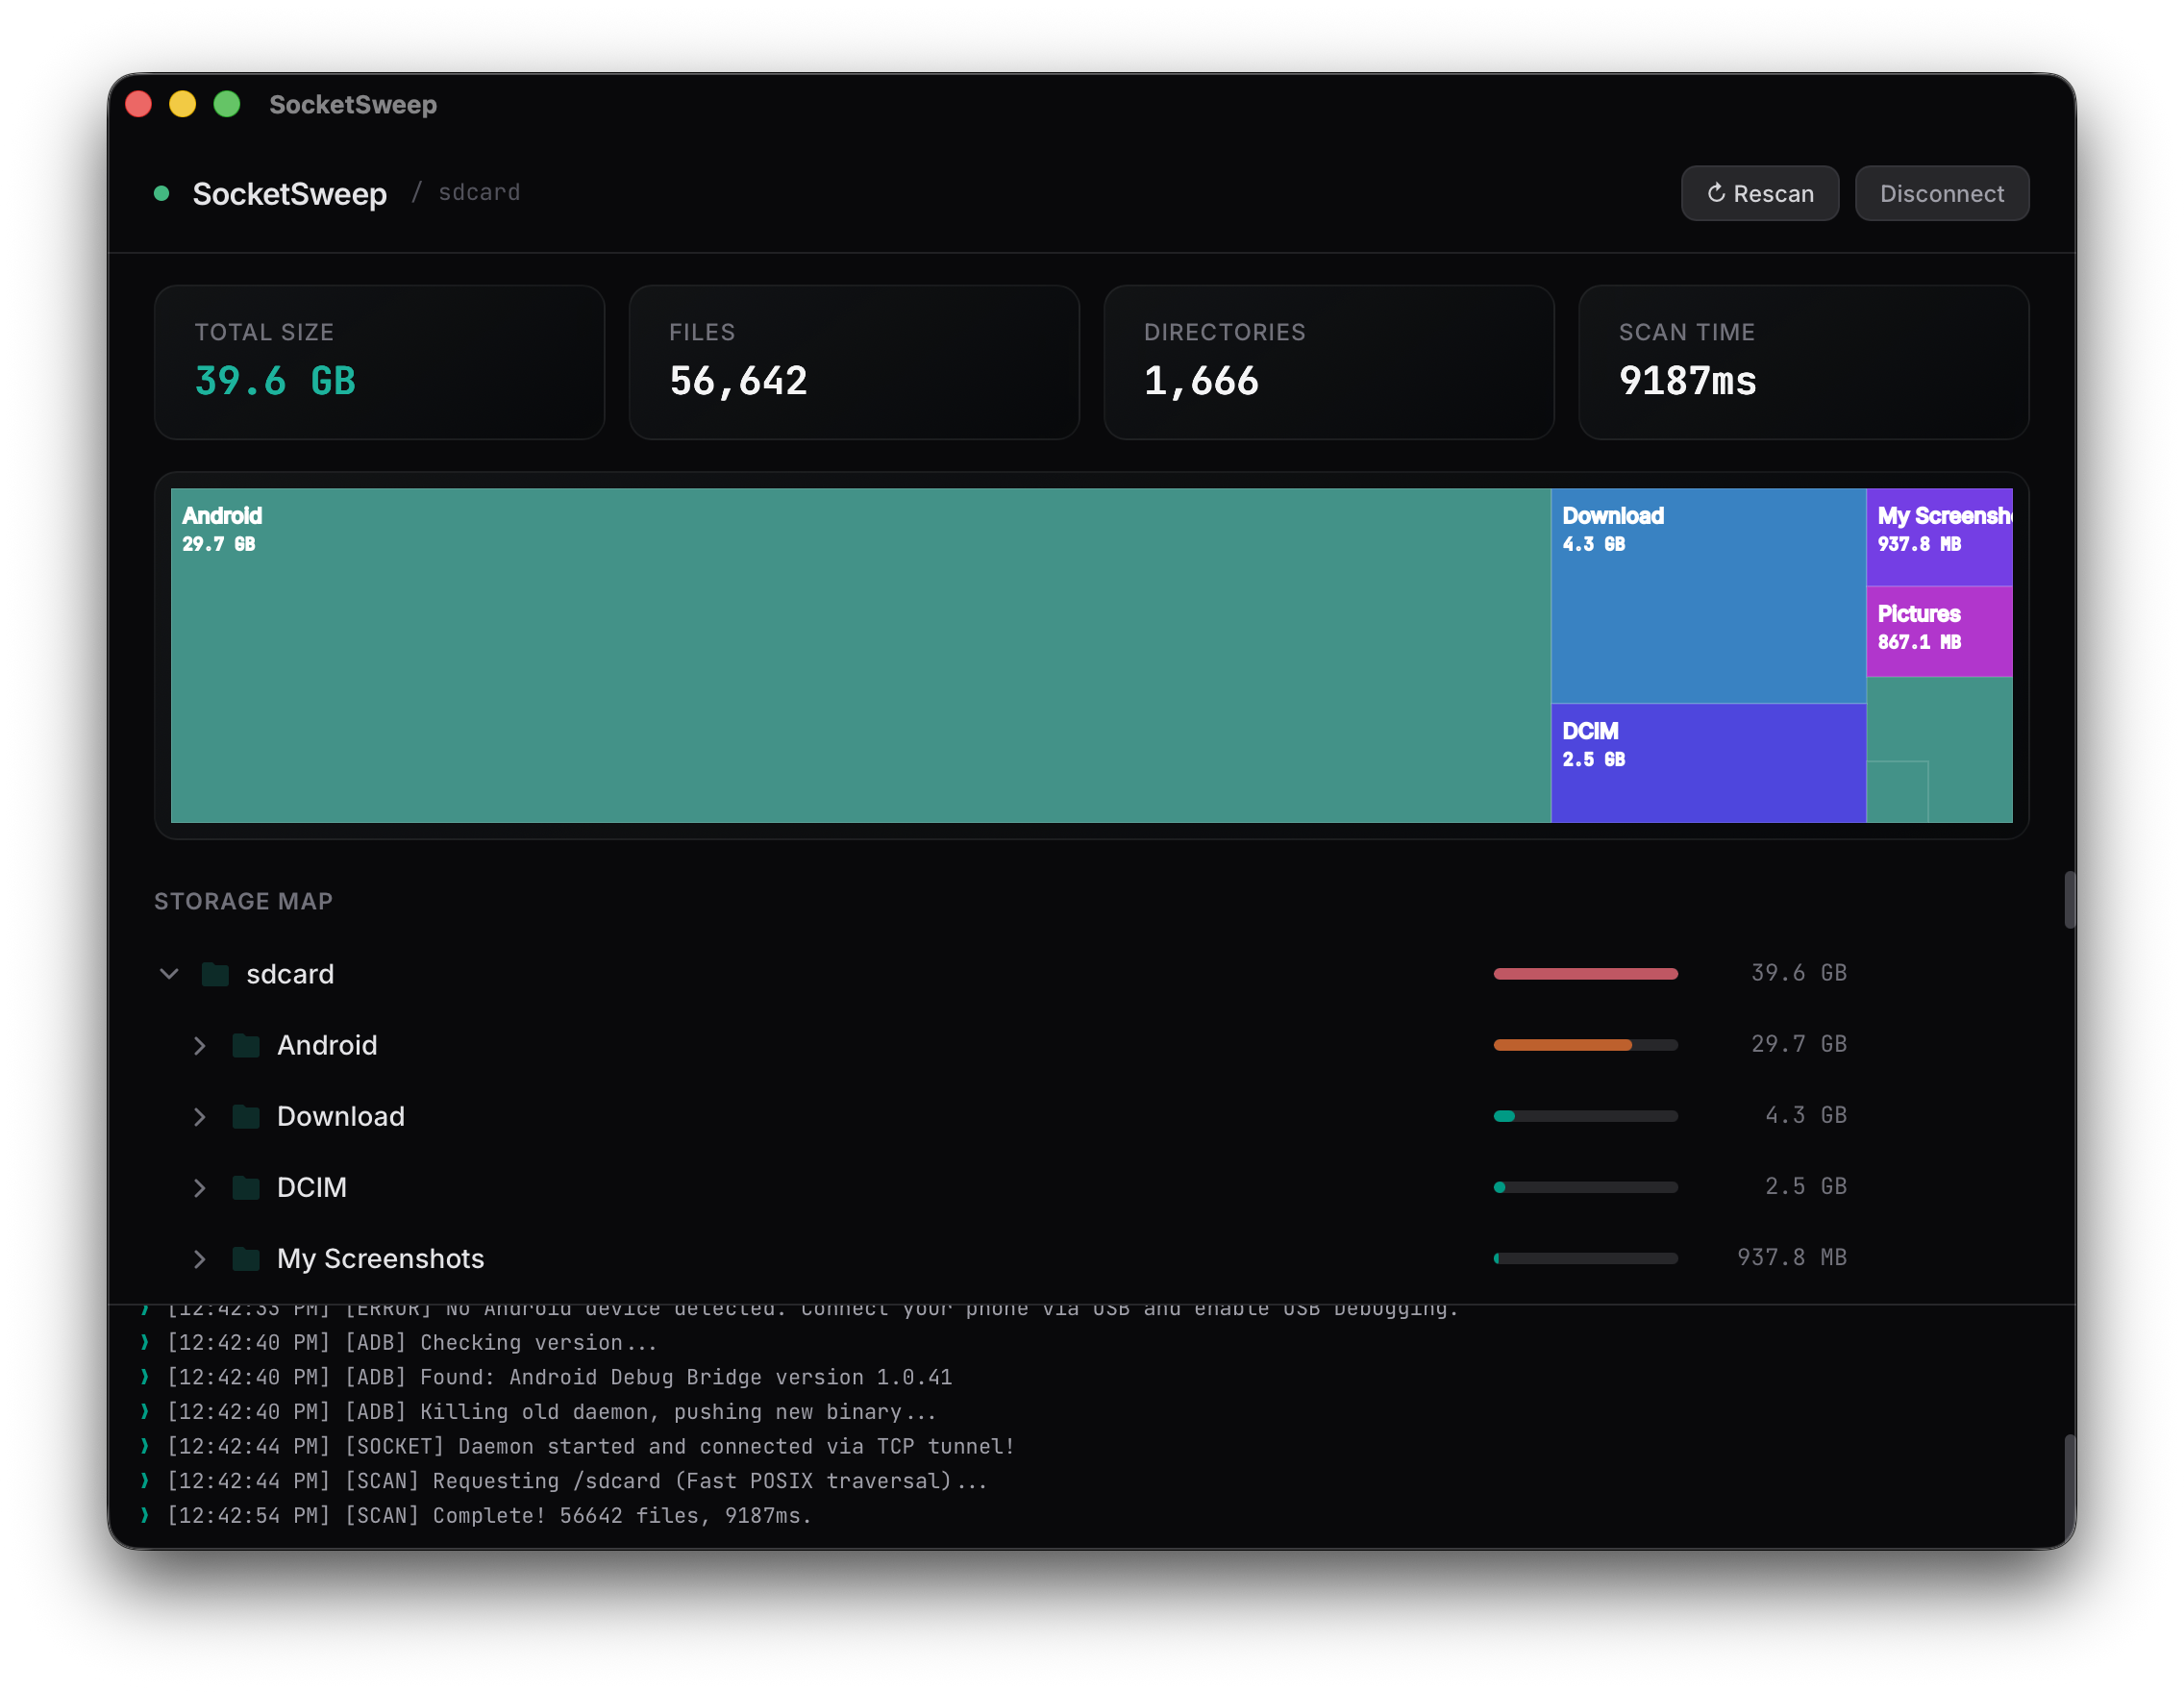Screen dimensions: 2184x1692
Task: Click the 937.8 MB size in the tree
Action: point(1791,1257)
